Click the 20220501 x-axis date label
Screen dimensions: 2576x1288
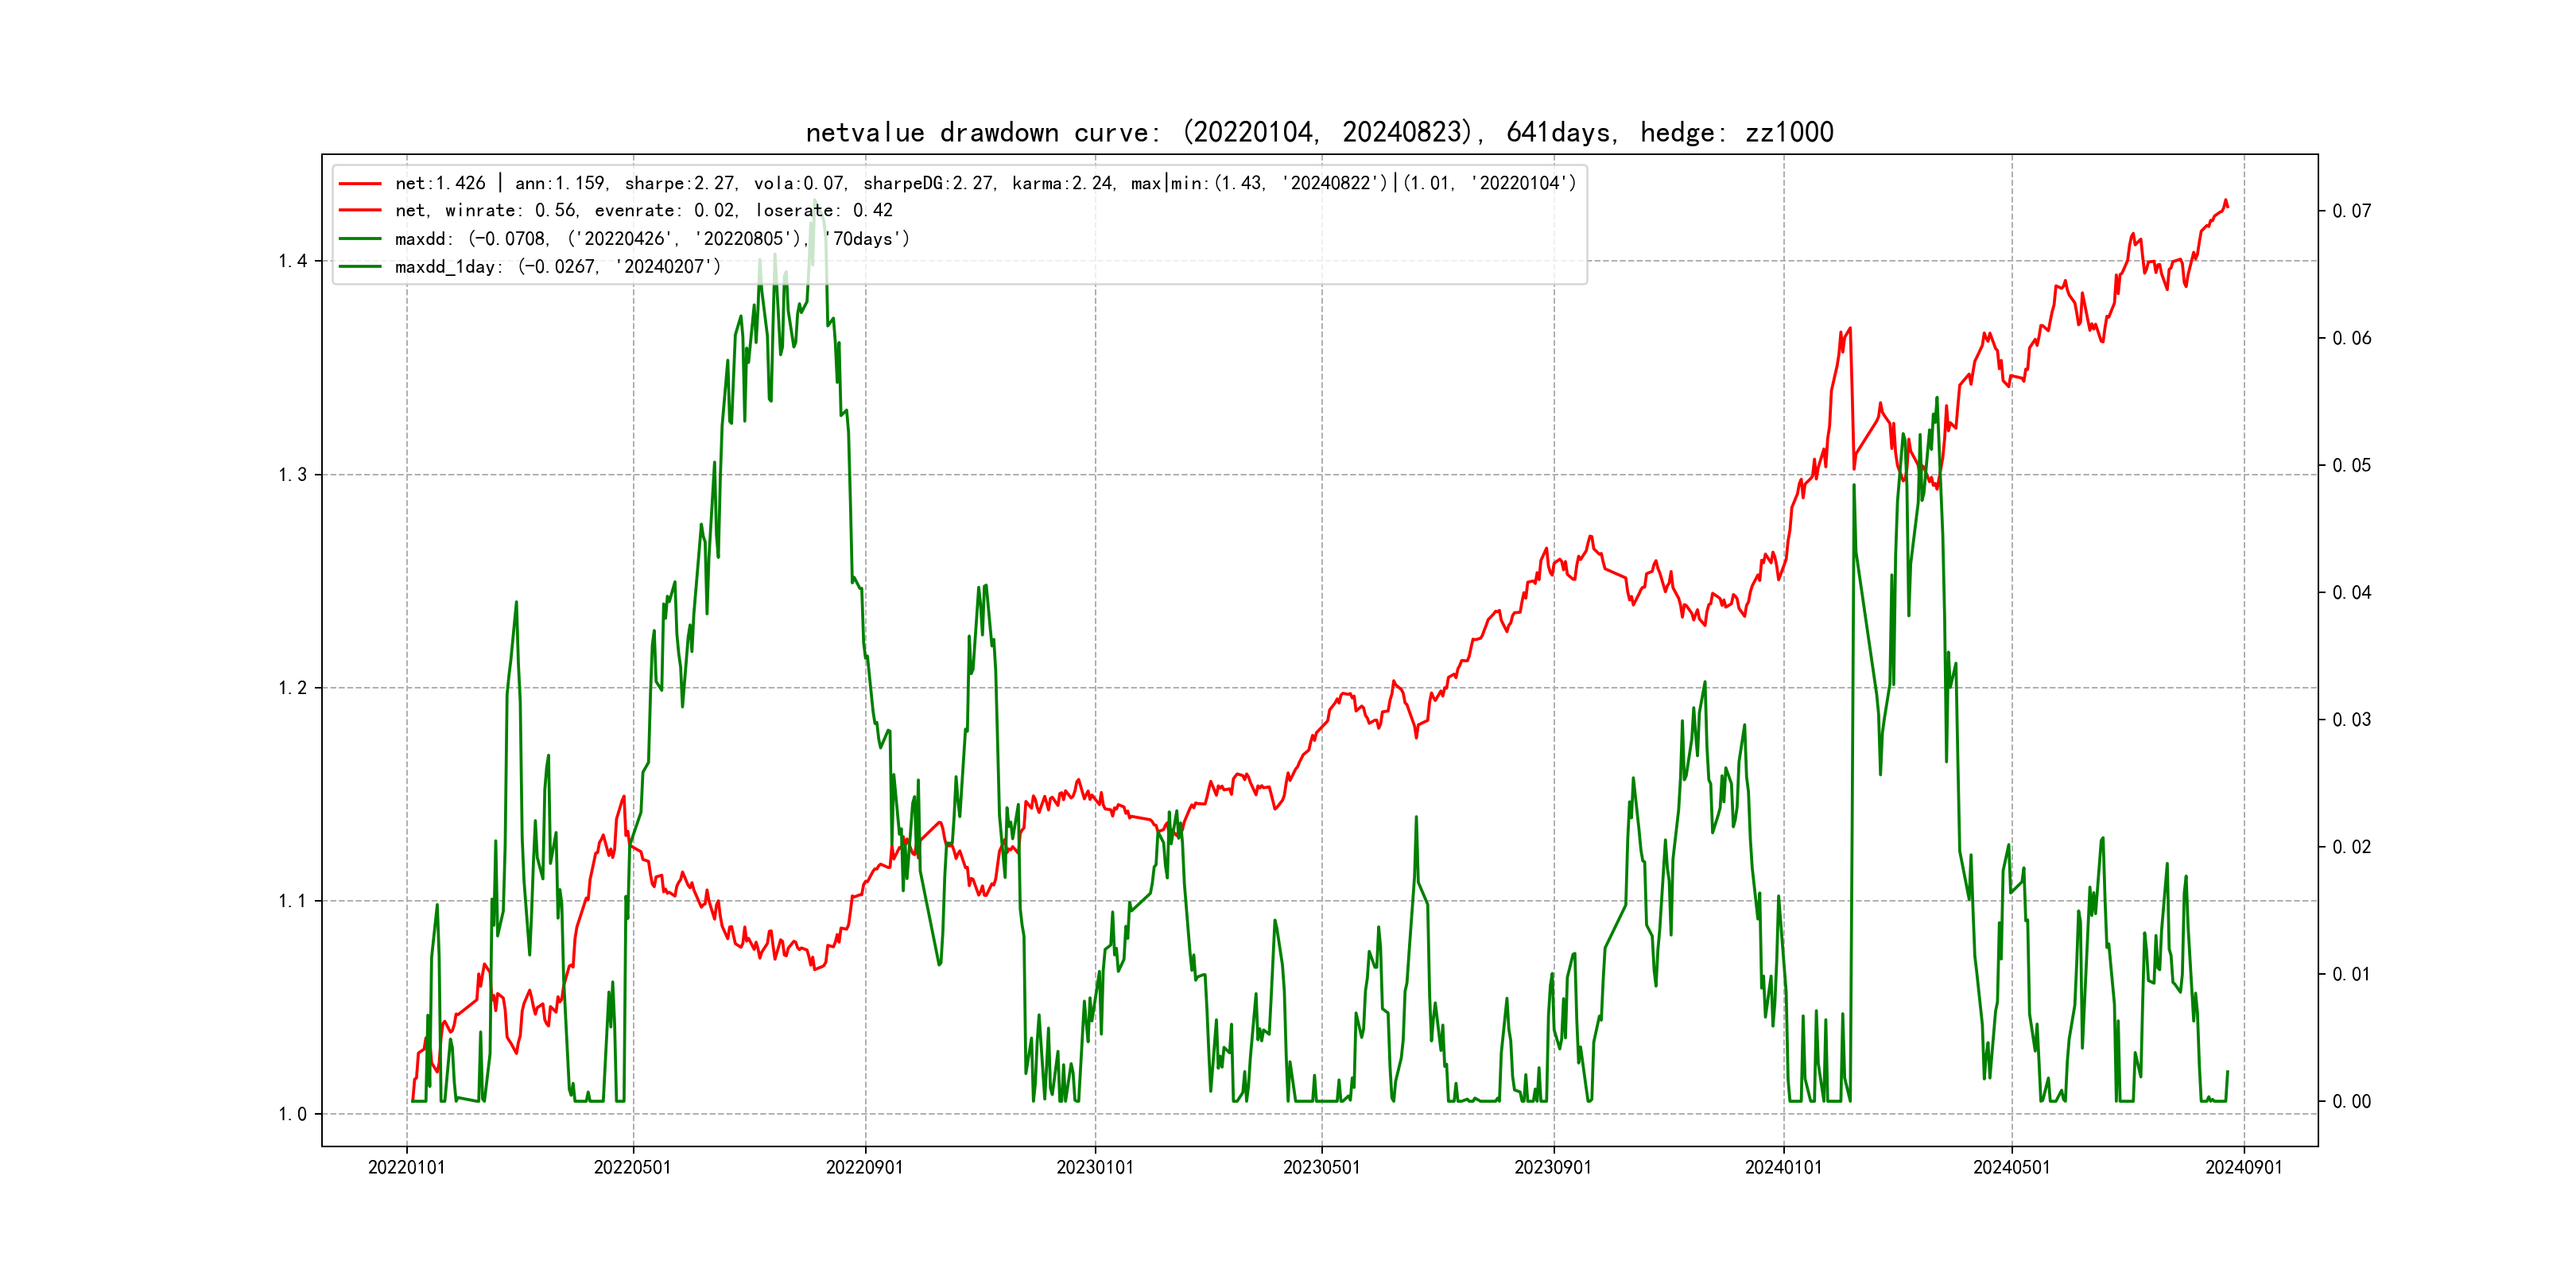coord(632,1167)
